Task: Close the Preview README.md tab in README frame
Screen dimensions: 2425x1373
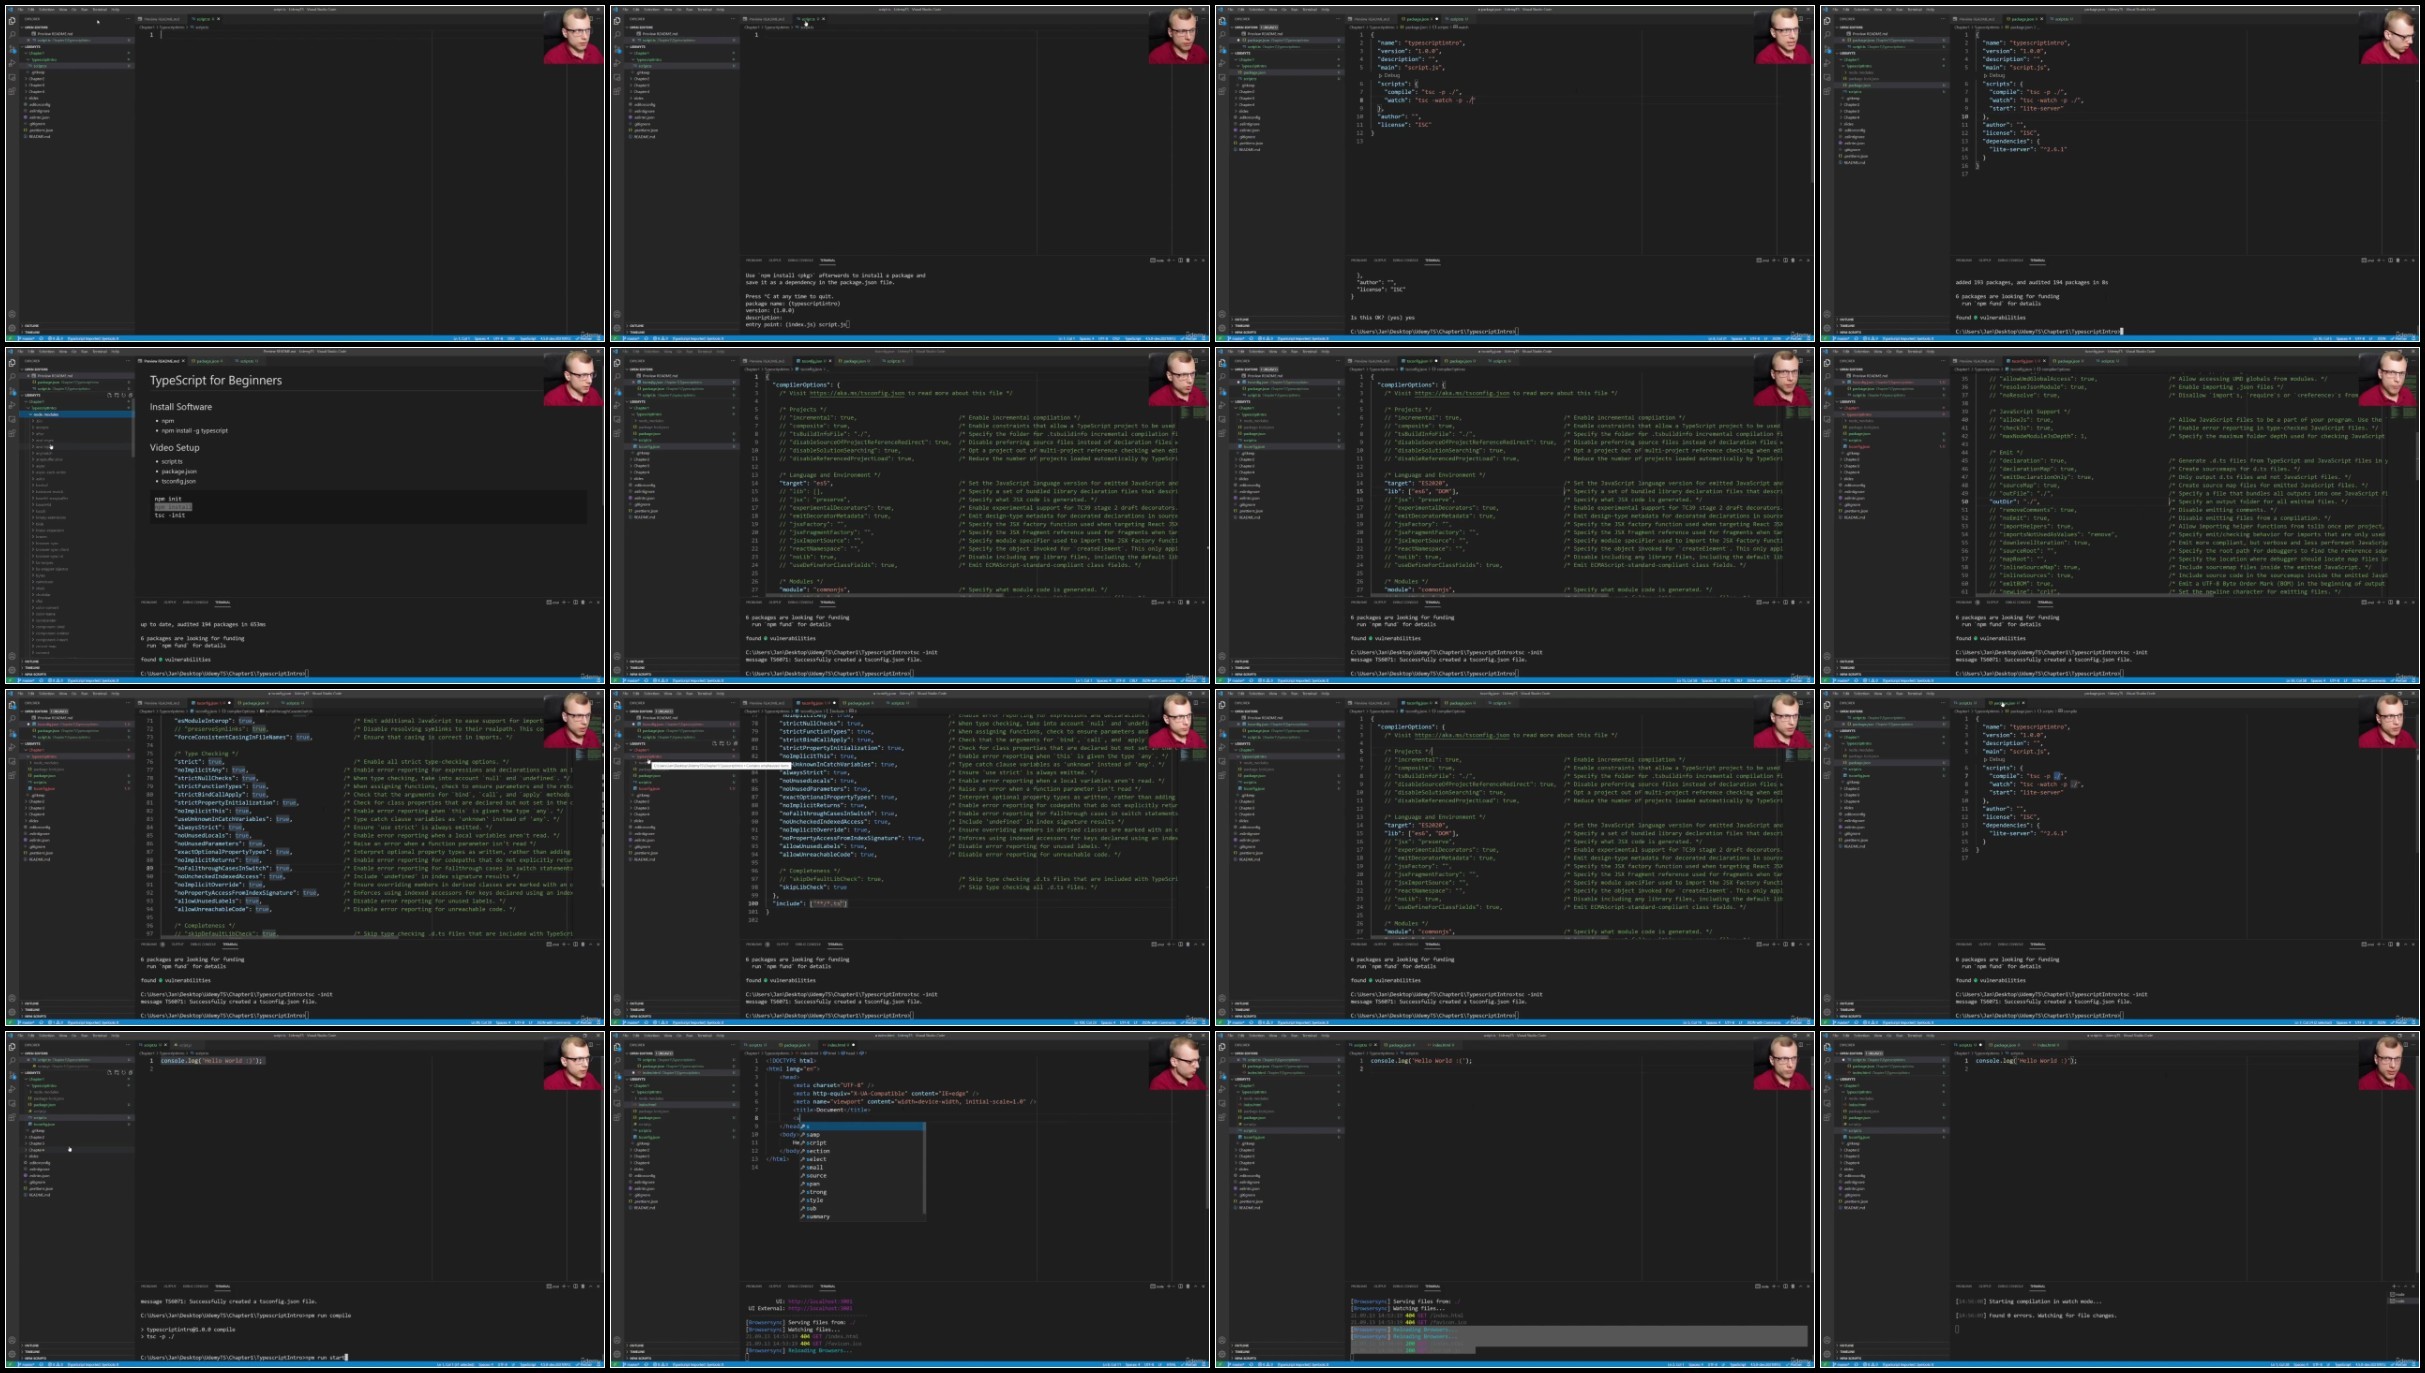Action: tap(183, 361)
